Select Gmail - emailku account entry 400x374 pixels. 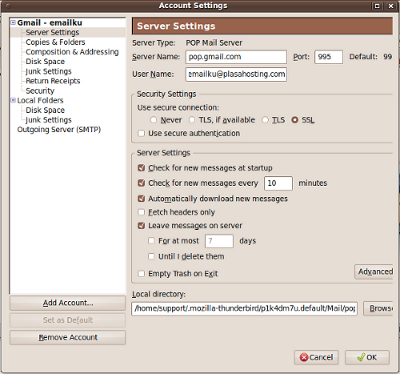tap(50, 23)
